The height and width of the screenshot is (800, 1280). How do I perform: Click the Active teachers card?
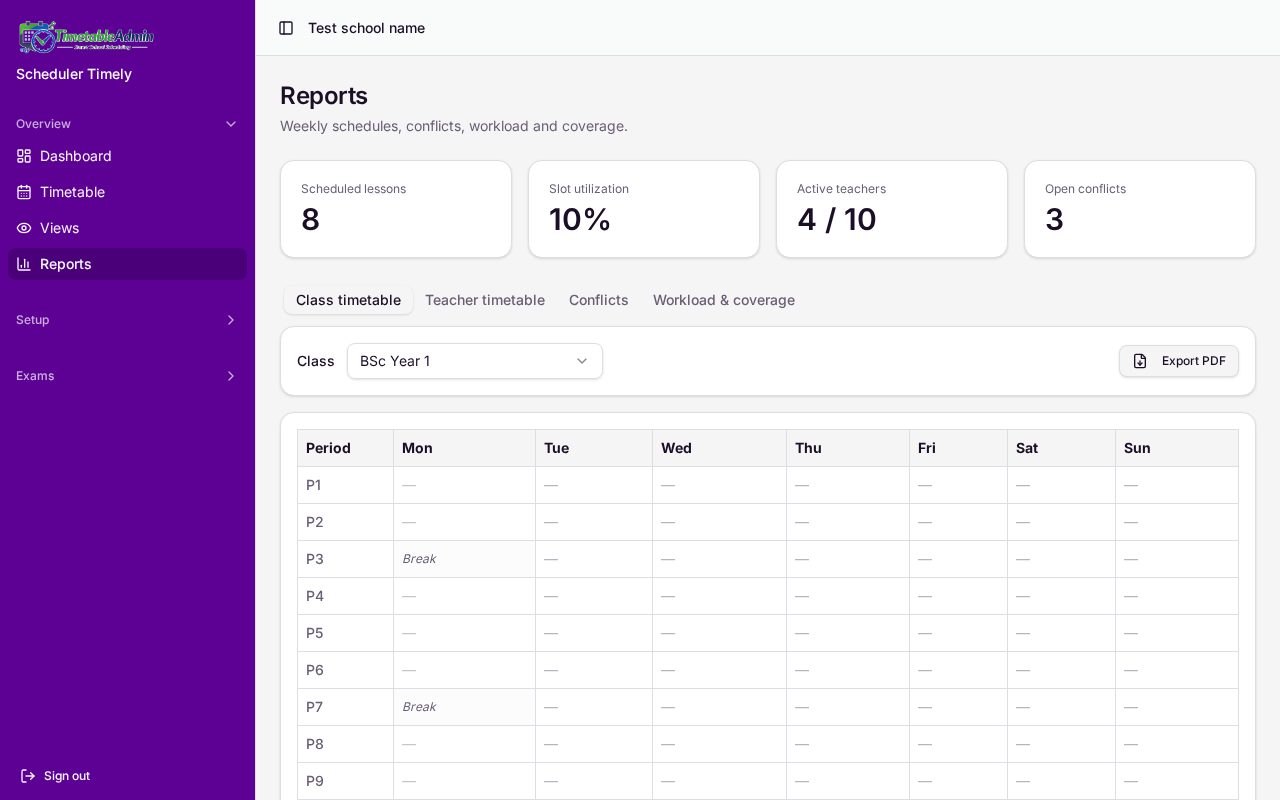tap(892, 209)
